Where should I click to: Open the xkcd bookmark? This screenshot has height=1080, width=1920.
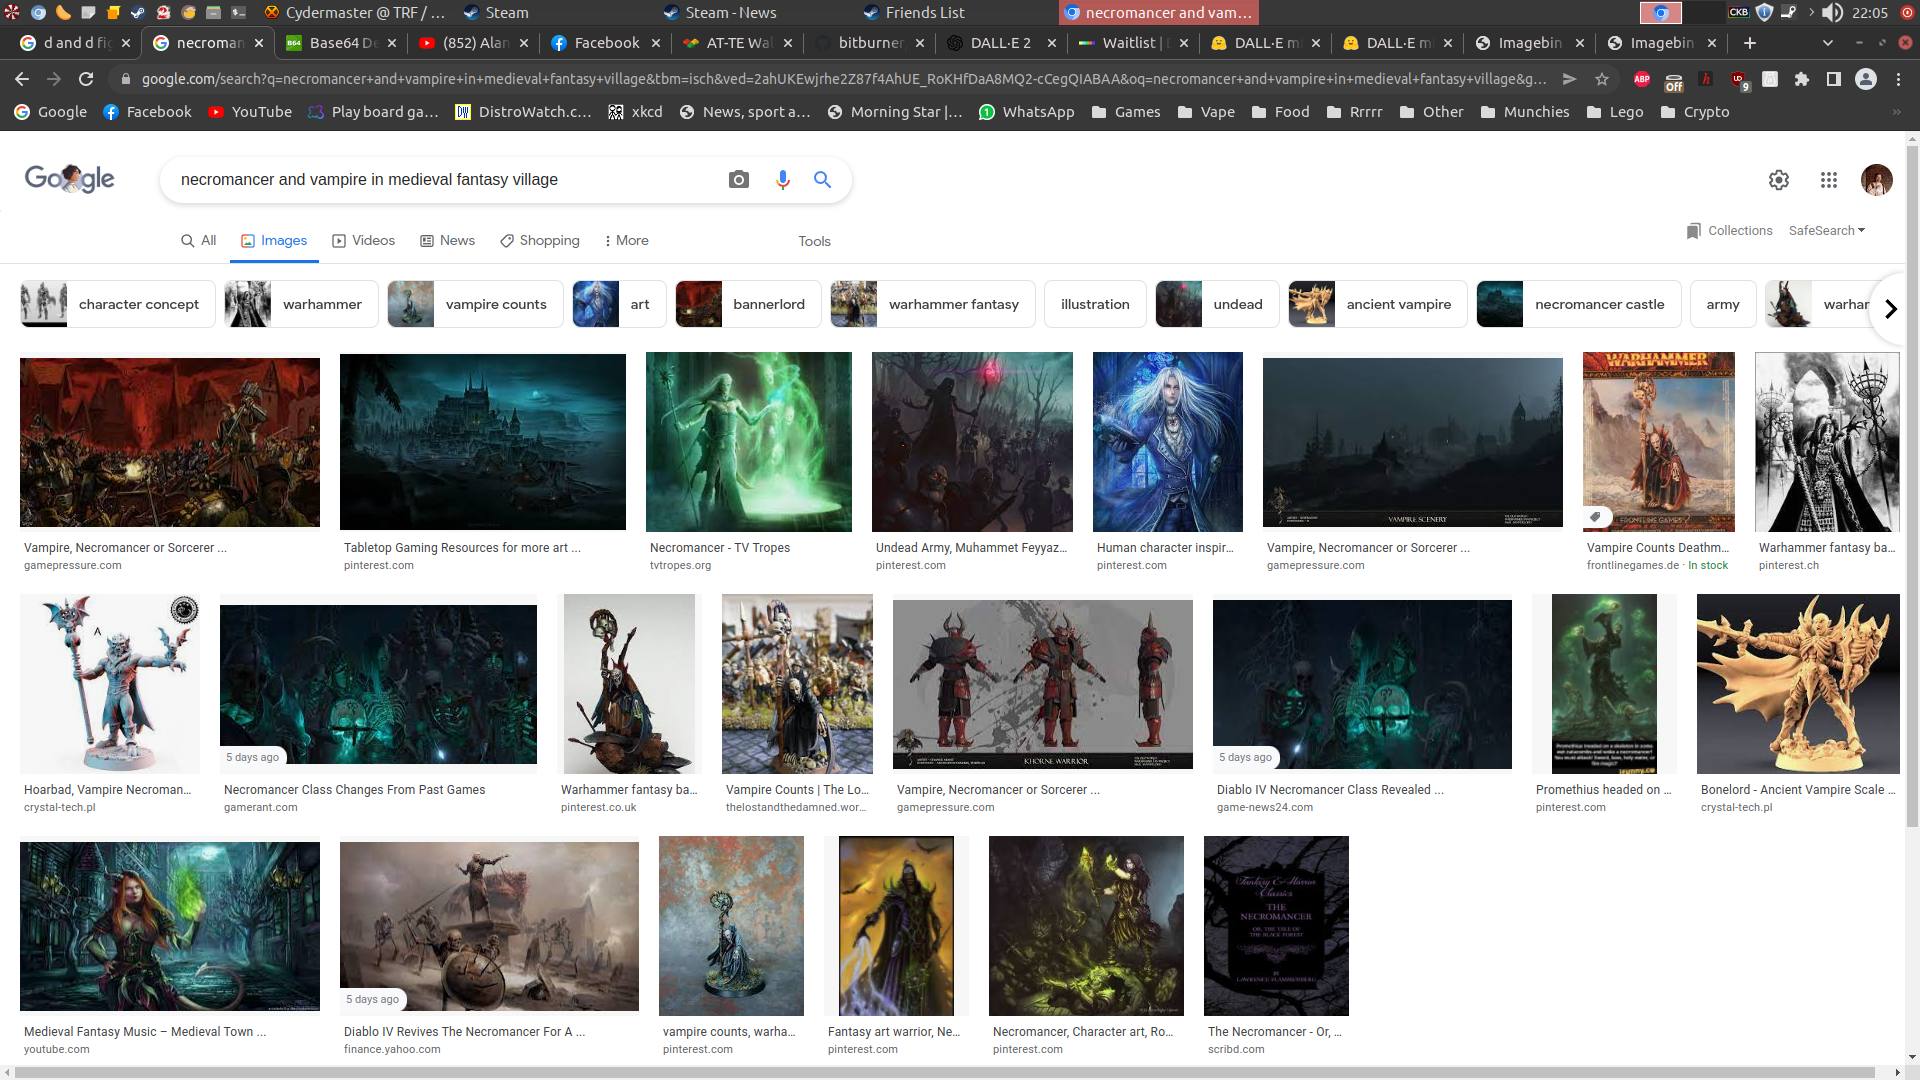[x=635, y=112]
